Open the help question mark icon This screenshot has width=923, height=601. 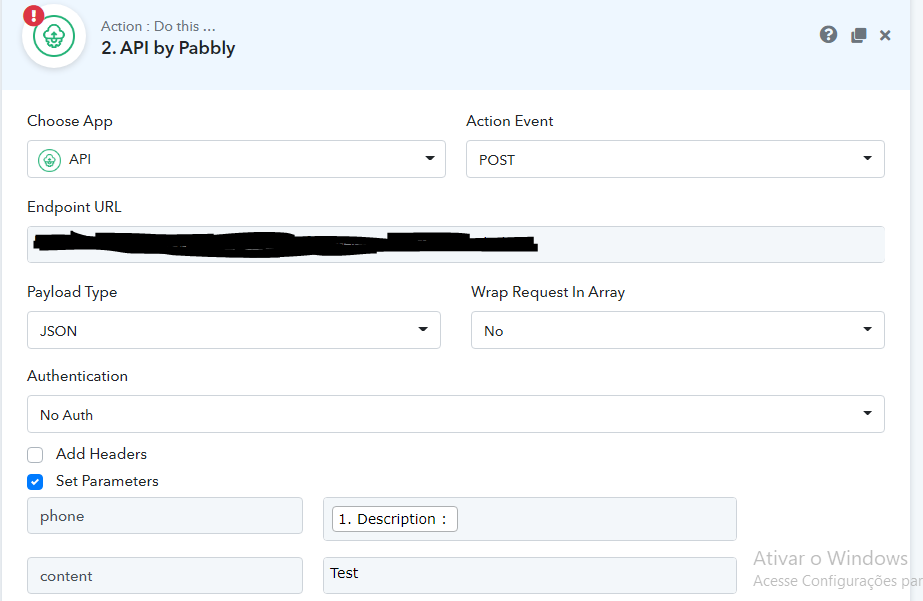click(x=828, y=35)
